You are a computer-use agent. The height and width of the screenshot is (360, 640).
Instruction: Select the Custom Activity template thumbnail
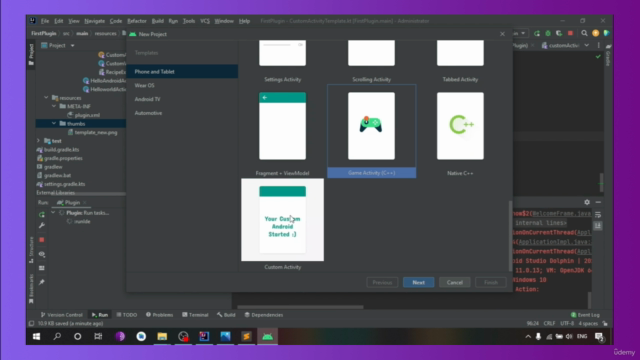click(282, 220)
